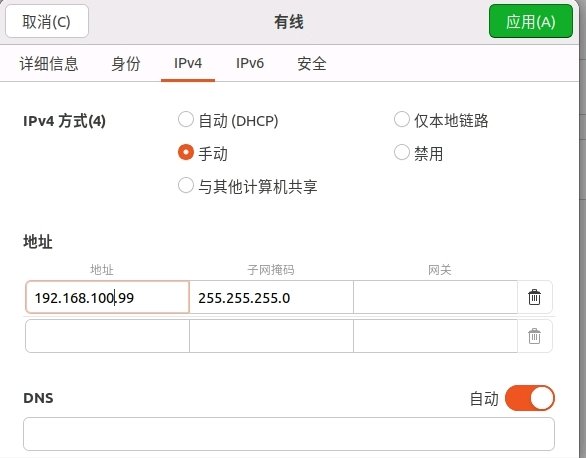
Task: Click the empty gateway field in second row
Action: 435,336
